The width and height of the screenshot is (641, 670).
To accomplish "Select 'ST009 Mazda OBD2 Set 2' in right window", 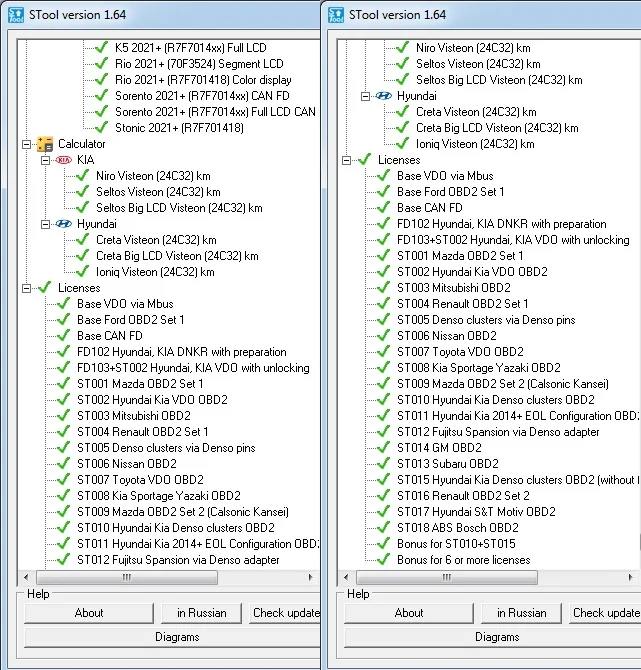I will point(503,384).
